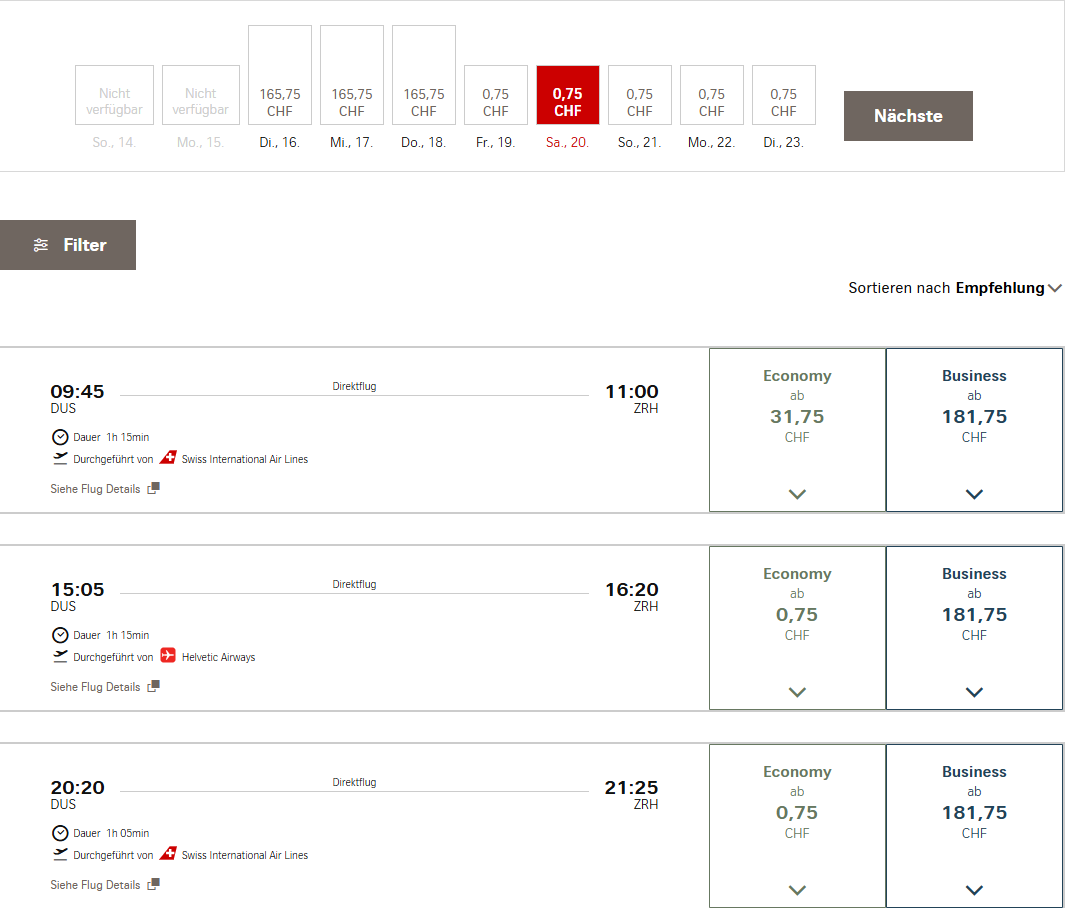The width and height of the screenshot is (1081, 908).
Task: Click the Filter sliders icon
Action: click(41, 245)
